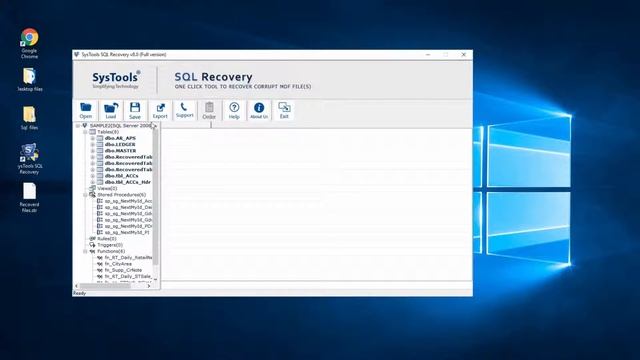Close the SysTools SQL Recovery window

coord(464,54)
